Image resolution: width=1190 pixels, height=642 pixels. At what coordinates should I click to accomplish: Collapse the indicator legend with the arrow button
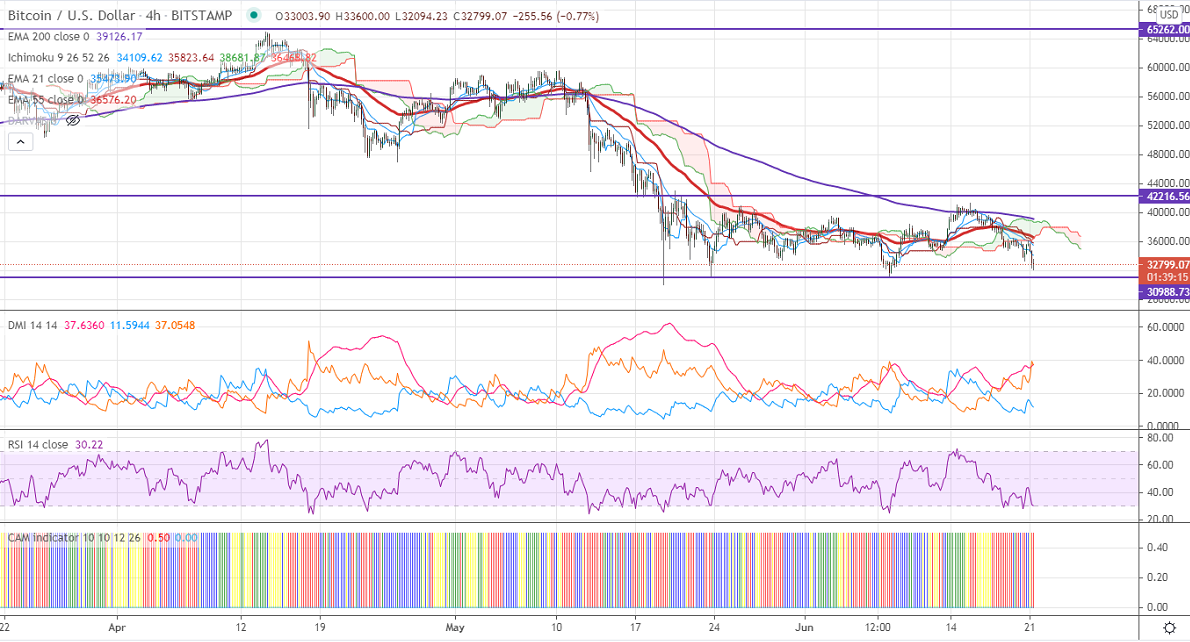pyautogui.click(x=20, y=141)
